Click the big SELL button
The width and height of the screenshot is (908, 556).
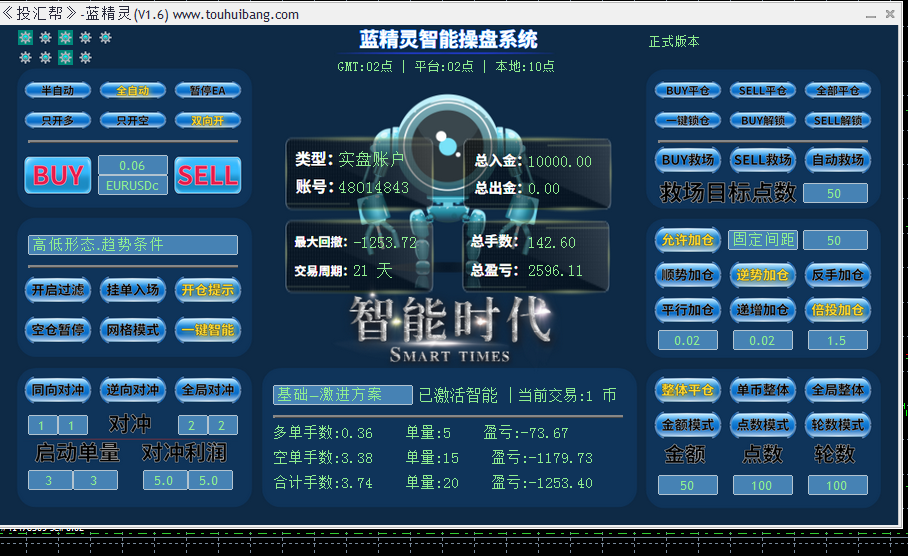point(207,175)
